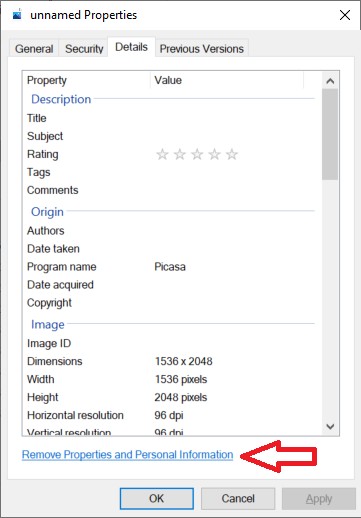Click the Picasa value
The image size is (361, 518).
click(170, 267)
